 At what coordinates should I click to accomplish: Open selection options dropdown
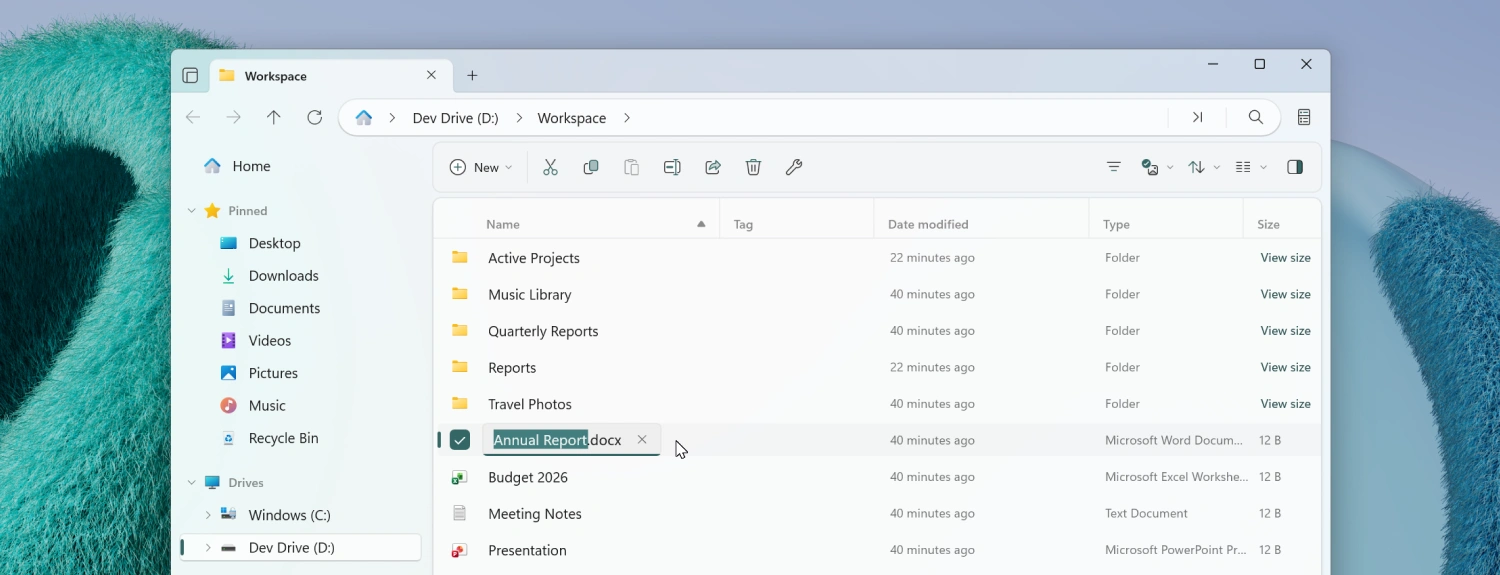coord(1157,167)
